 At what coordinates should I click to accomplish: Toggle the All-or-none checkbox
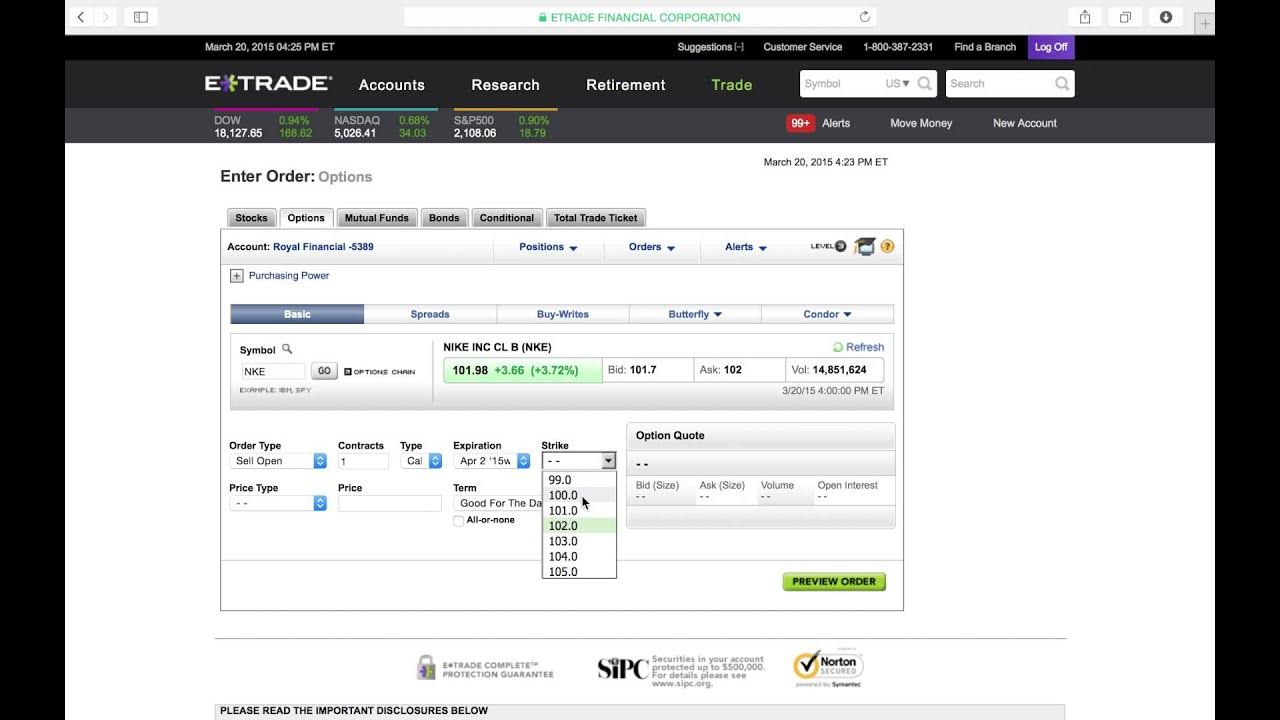point(458,521)
